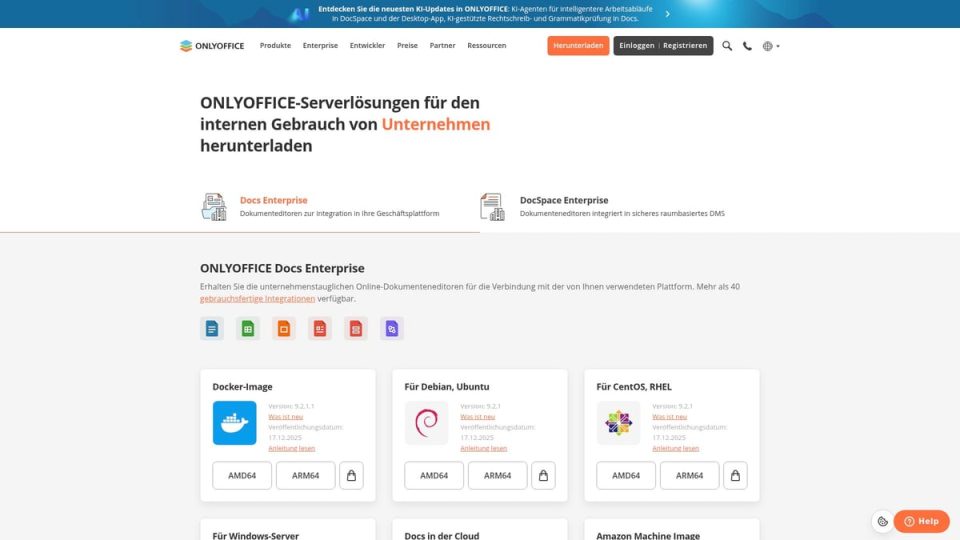The width and height of the screenshot is (960, 540).
Task: Click the orange presentation editor icon
Action: (x=284, y=329)
